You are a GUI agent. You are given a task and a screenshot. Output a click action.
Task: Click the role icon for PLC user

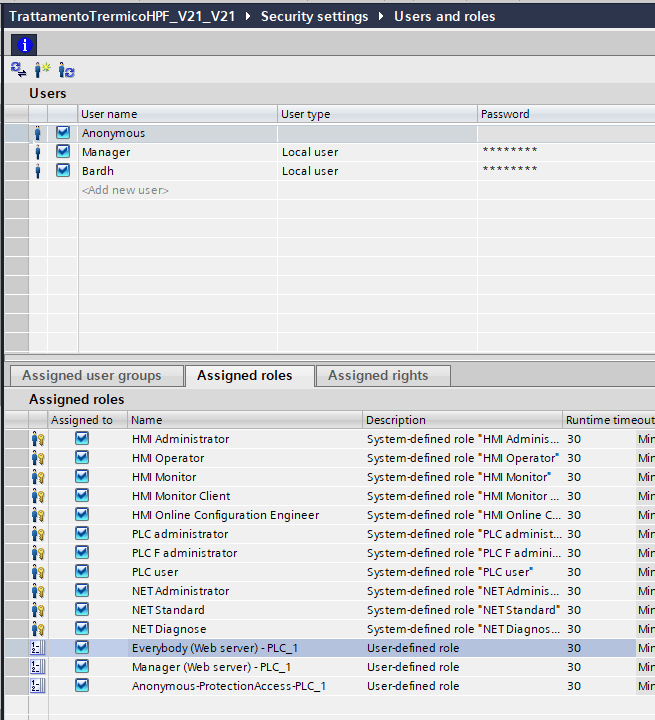click(x=38, y=572)
